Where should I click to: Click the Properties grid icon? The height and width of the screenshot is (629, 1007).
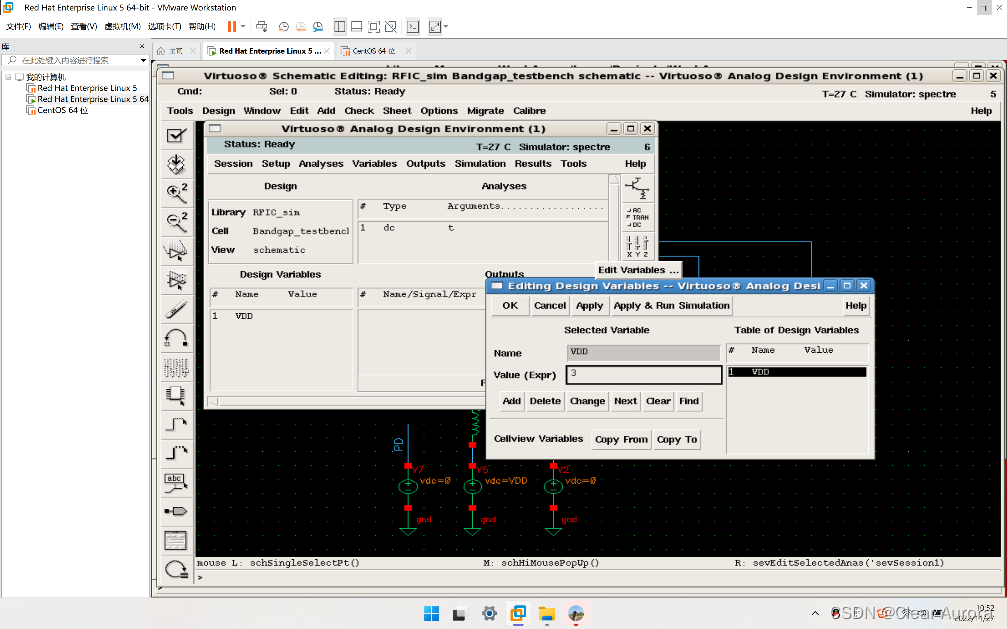176,368
